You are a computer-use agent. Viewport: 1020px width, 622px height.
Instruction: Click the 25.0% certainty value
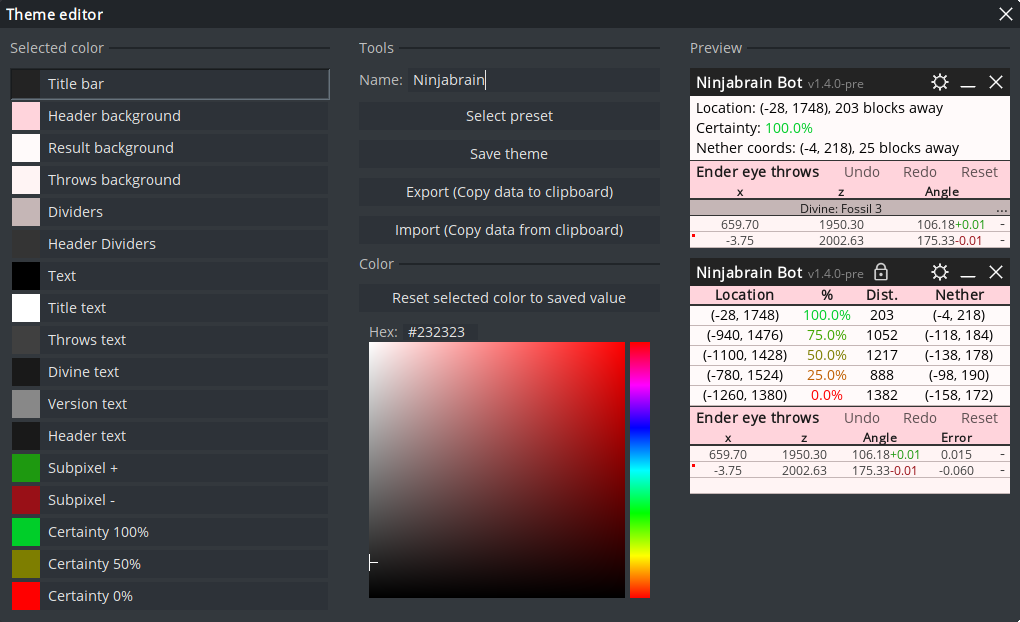click(827, 375)
